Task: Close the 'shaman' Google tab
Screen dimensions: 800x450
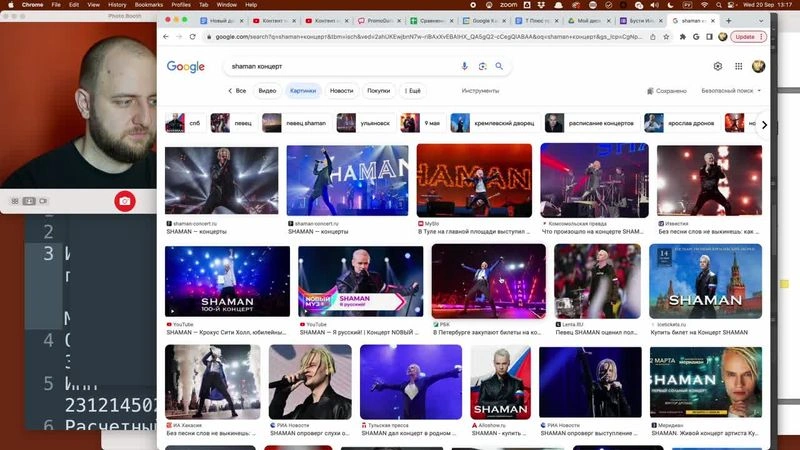Action: click(713, 21)
